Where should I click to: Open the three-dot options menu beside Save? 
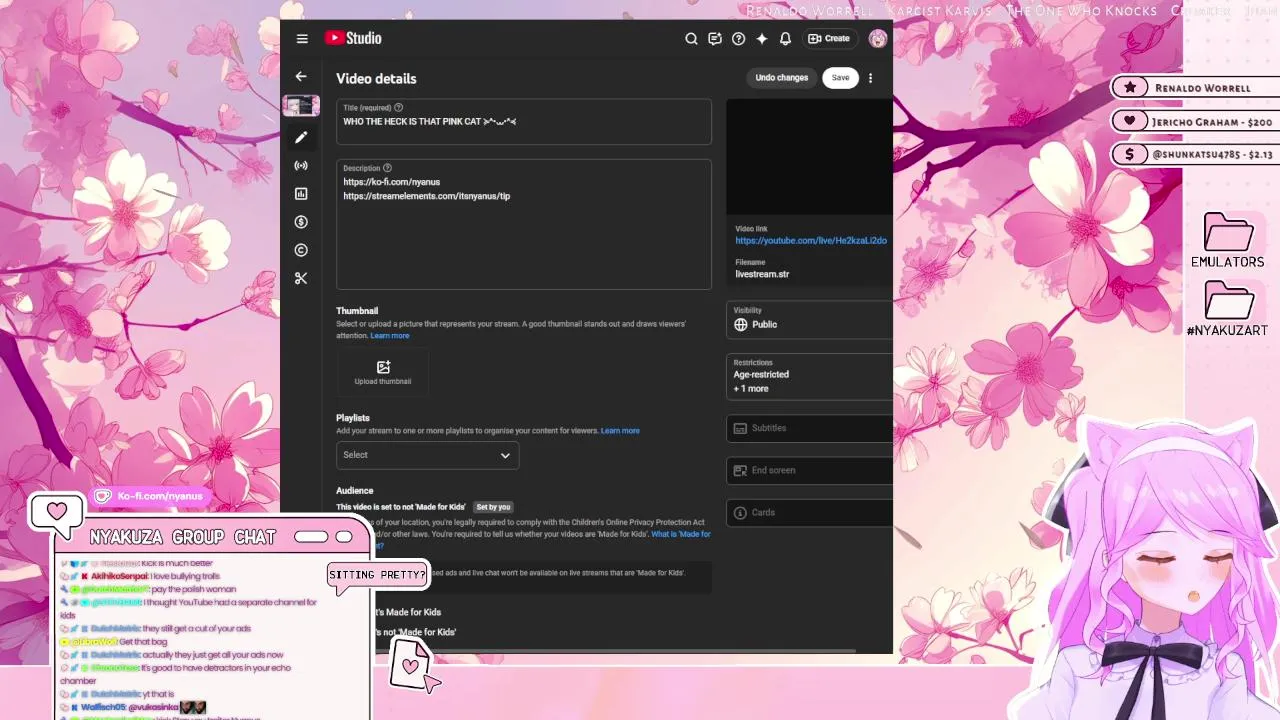pyautogui.click(x=870, y=78)
